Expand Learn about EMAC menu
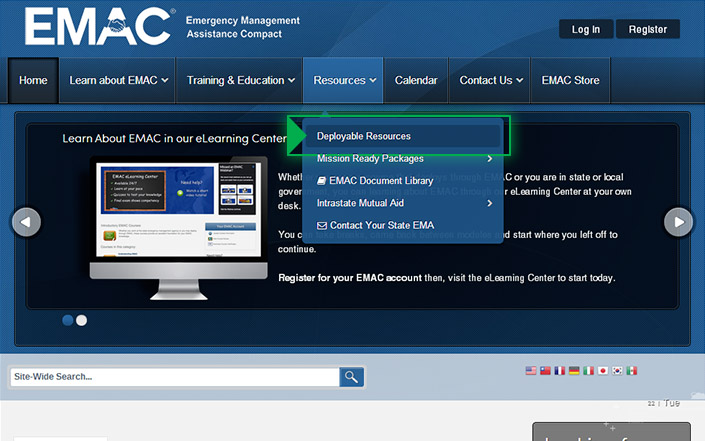The image size is (705, 441). [118, 80]
